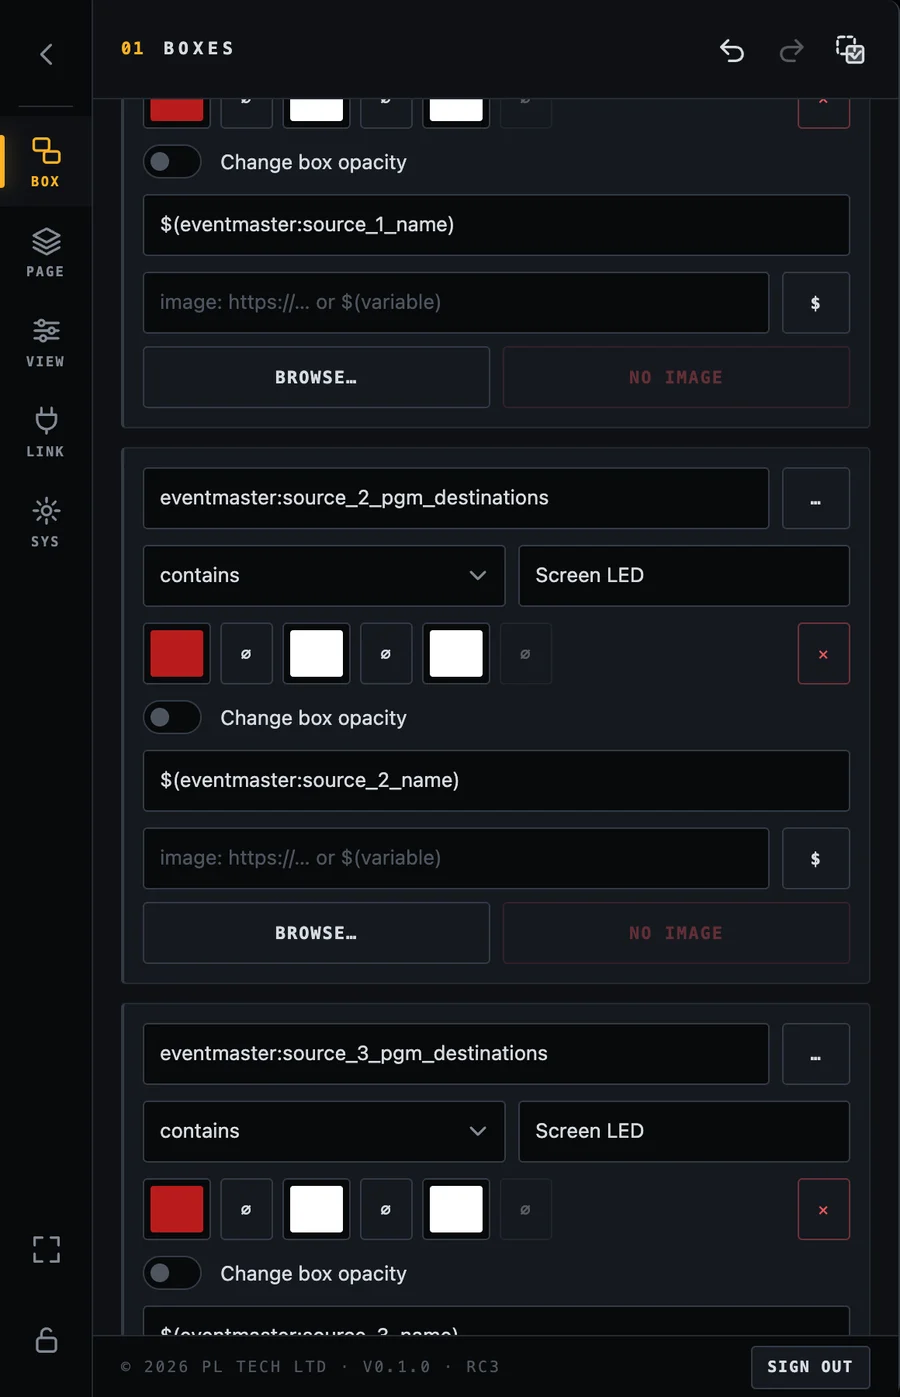Click NO IMAGE in source_2 rule
The width and height of the screenshot is (900, 1397).
point(676,933)
